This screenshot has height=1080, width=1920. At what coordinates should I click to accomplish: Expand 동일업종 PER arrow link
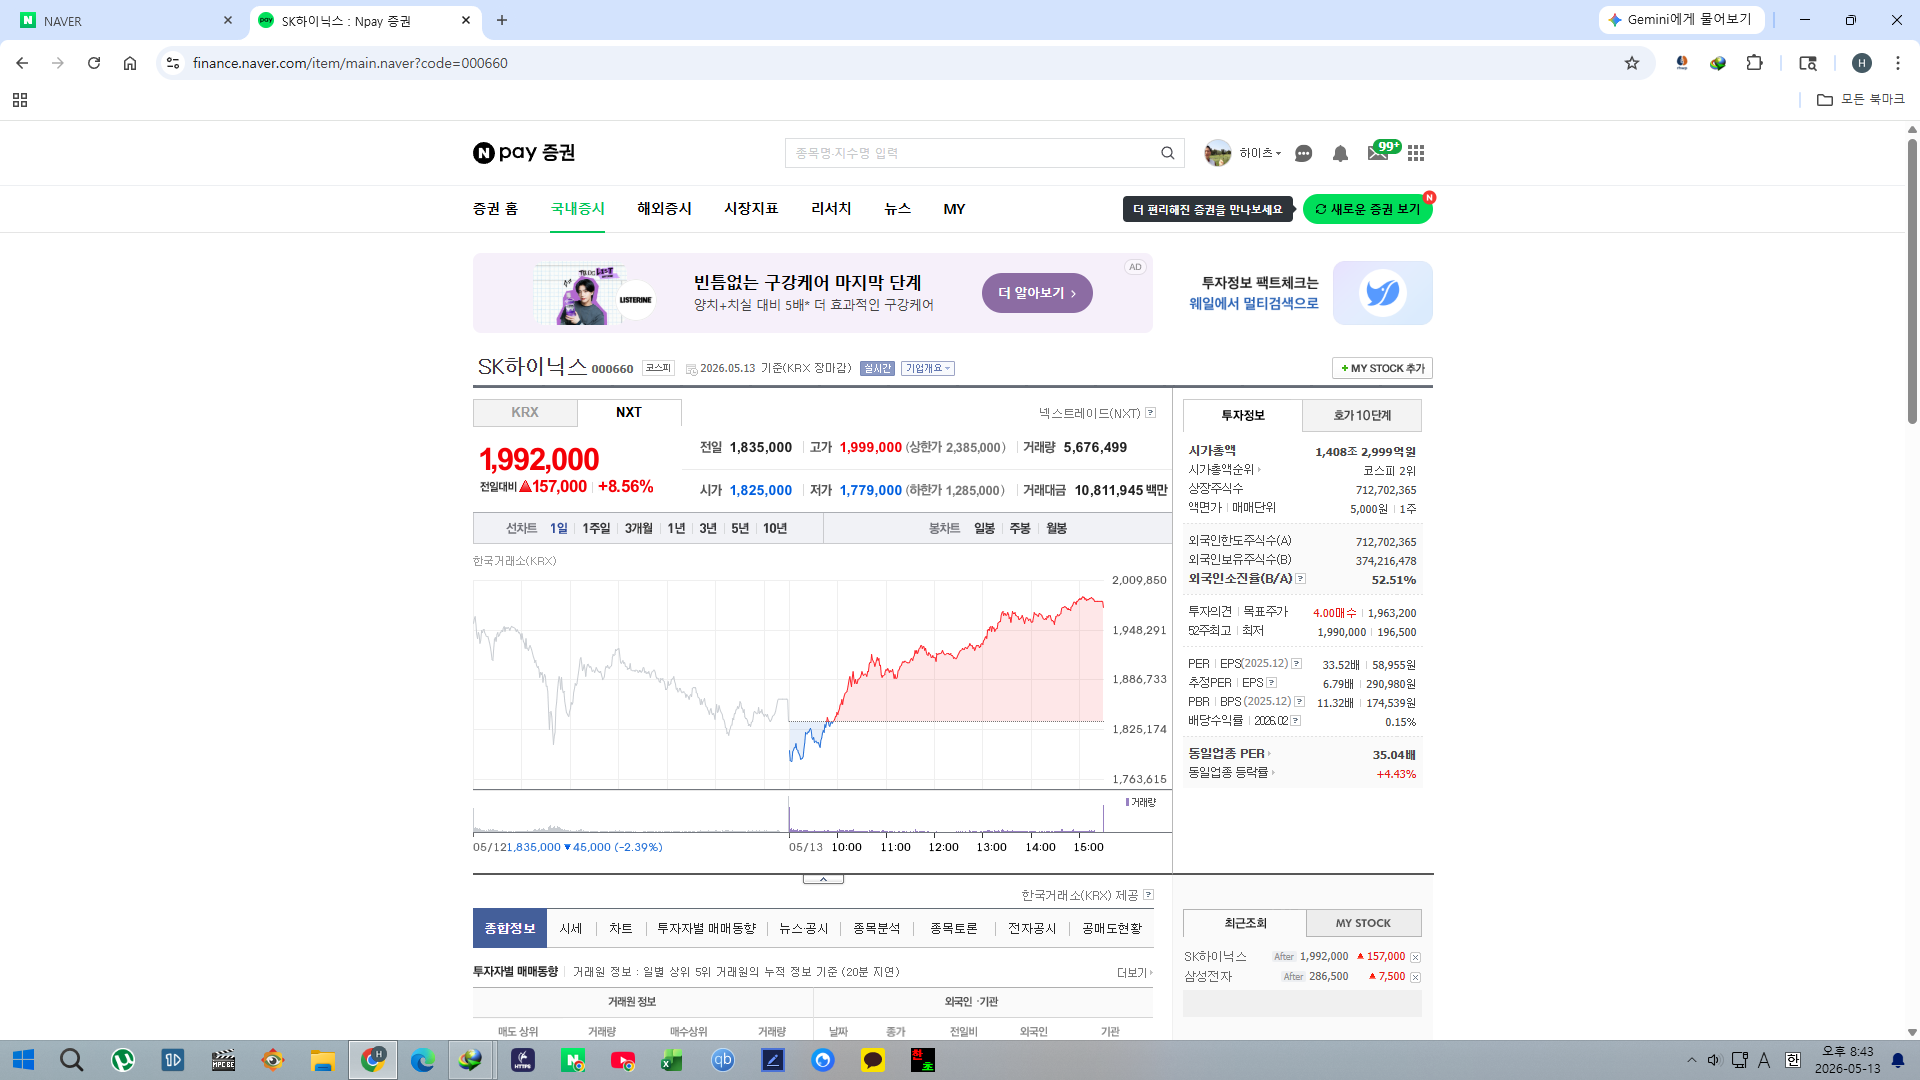point(1229,754)
